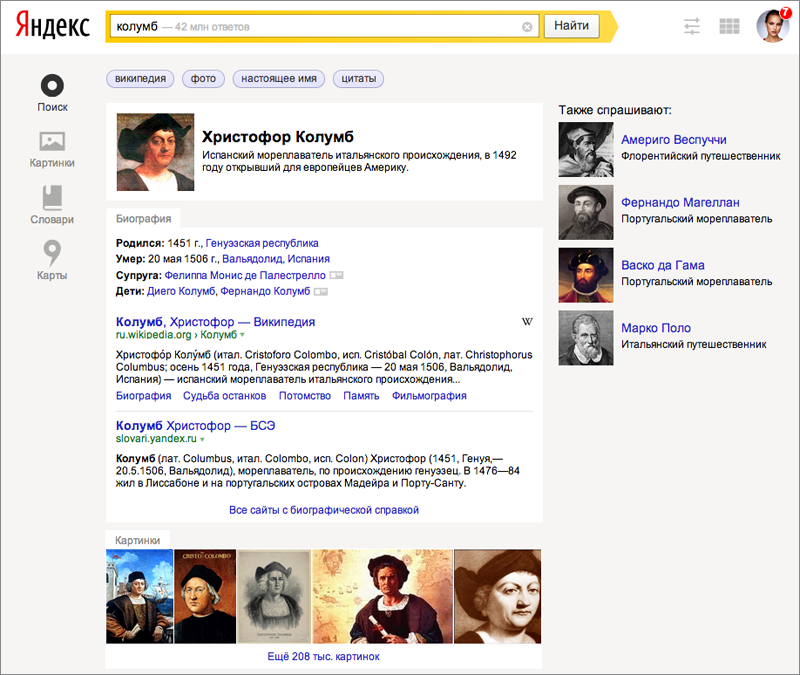Viewport: 800px width, 675px height.
Task: Open the Потомство sitelink
Action: [305, 396]
